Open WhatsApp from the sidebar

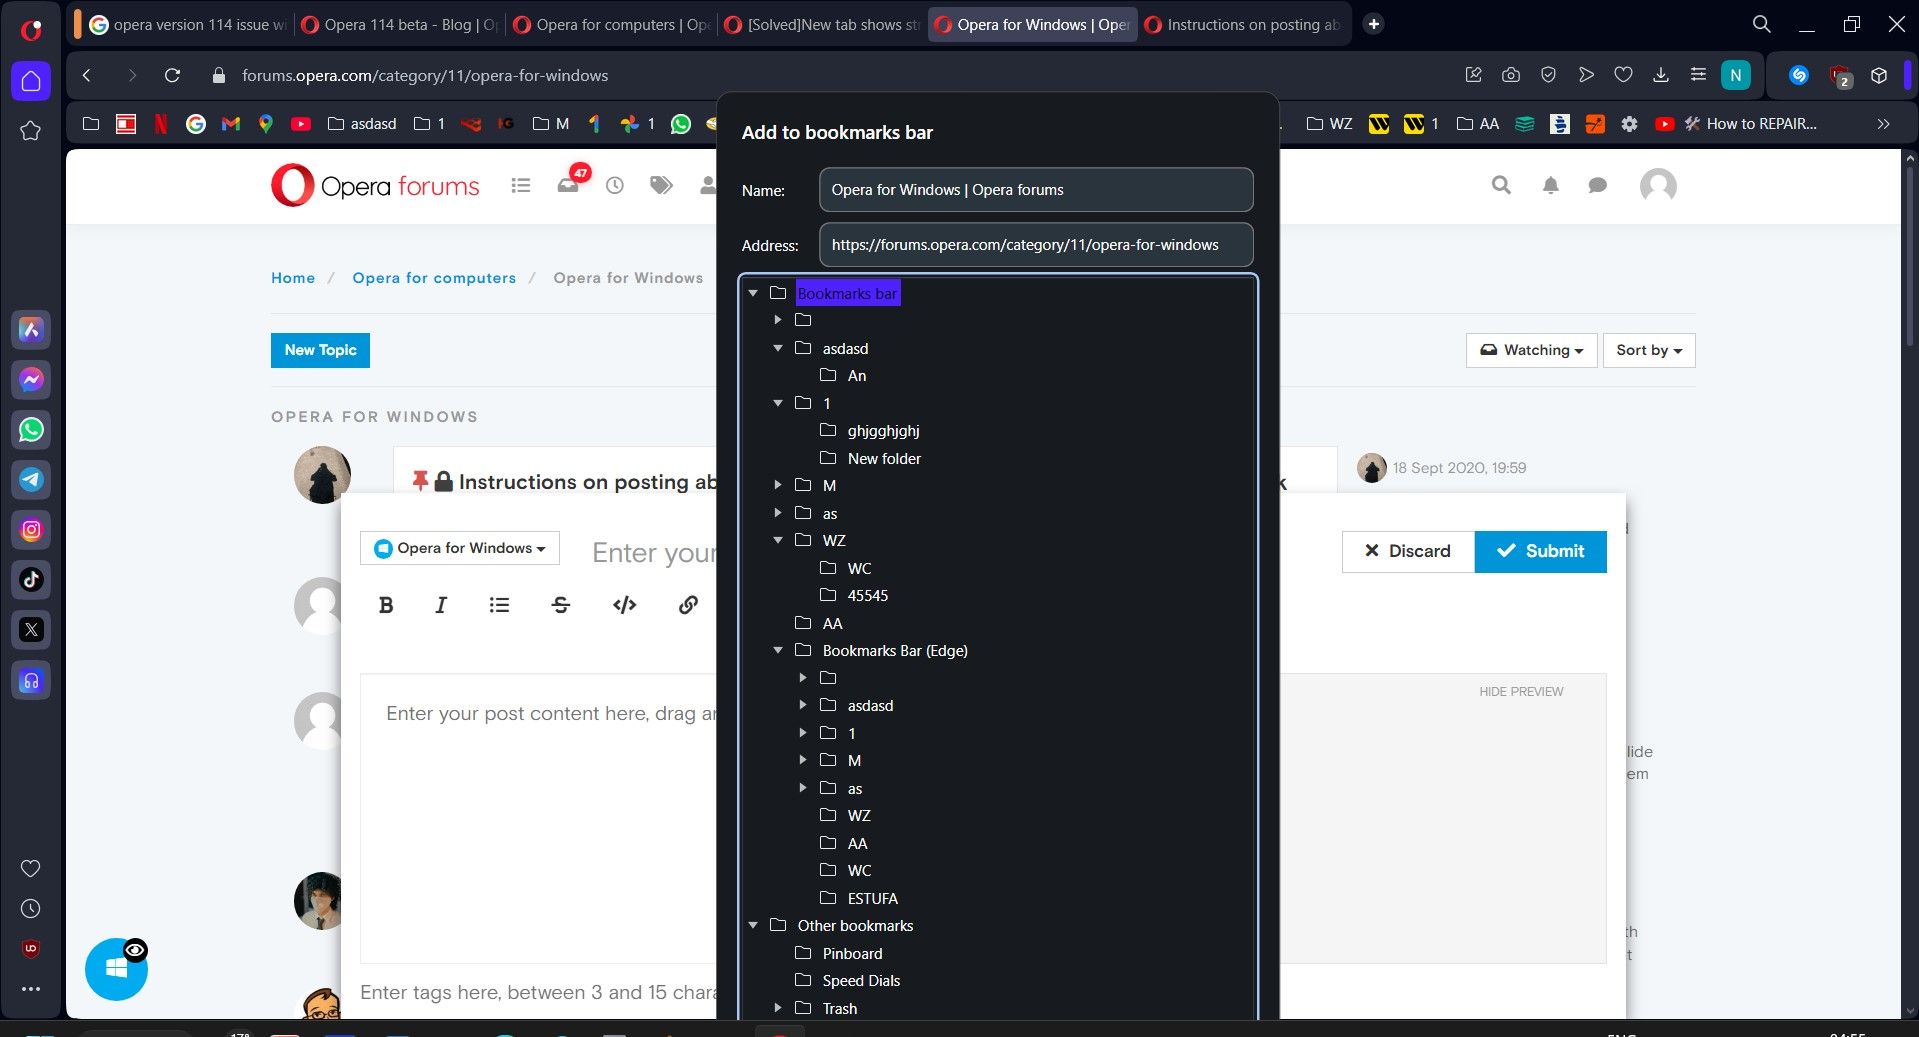tap(31, 430)
